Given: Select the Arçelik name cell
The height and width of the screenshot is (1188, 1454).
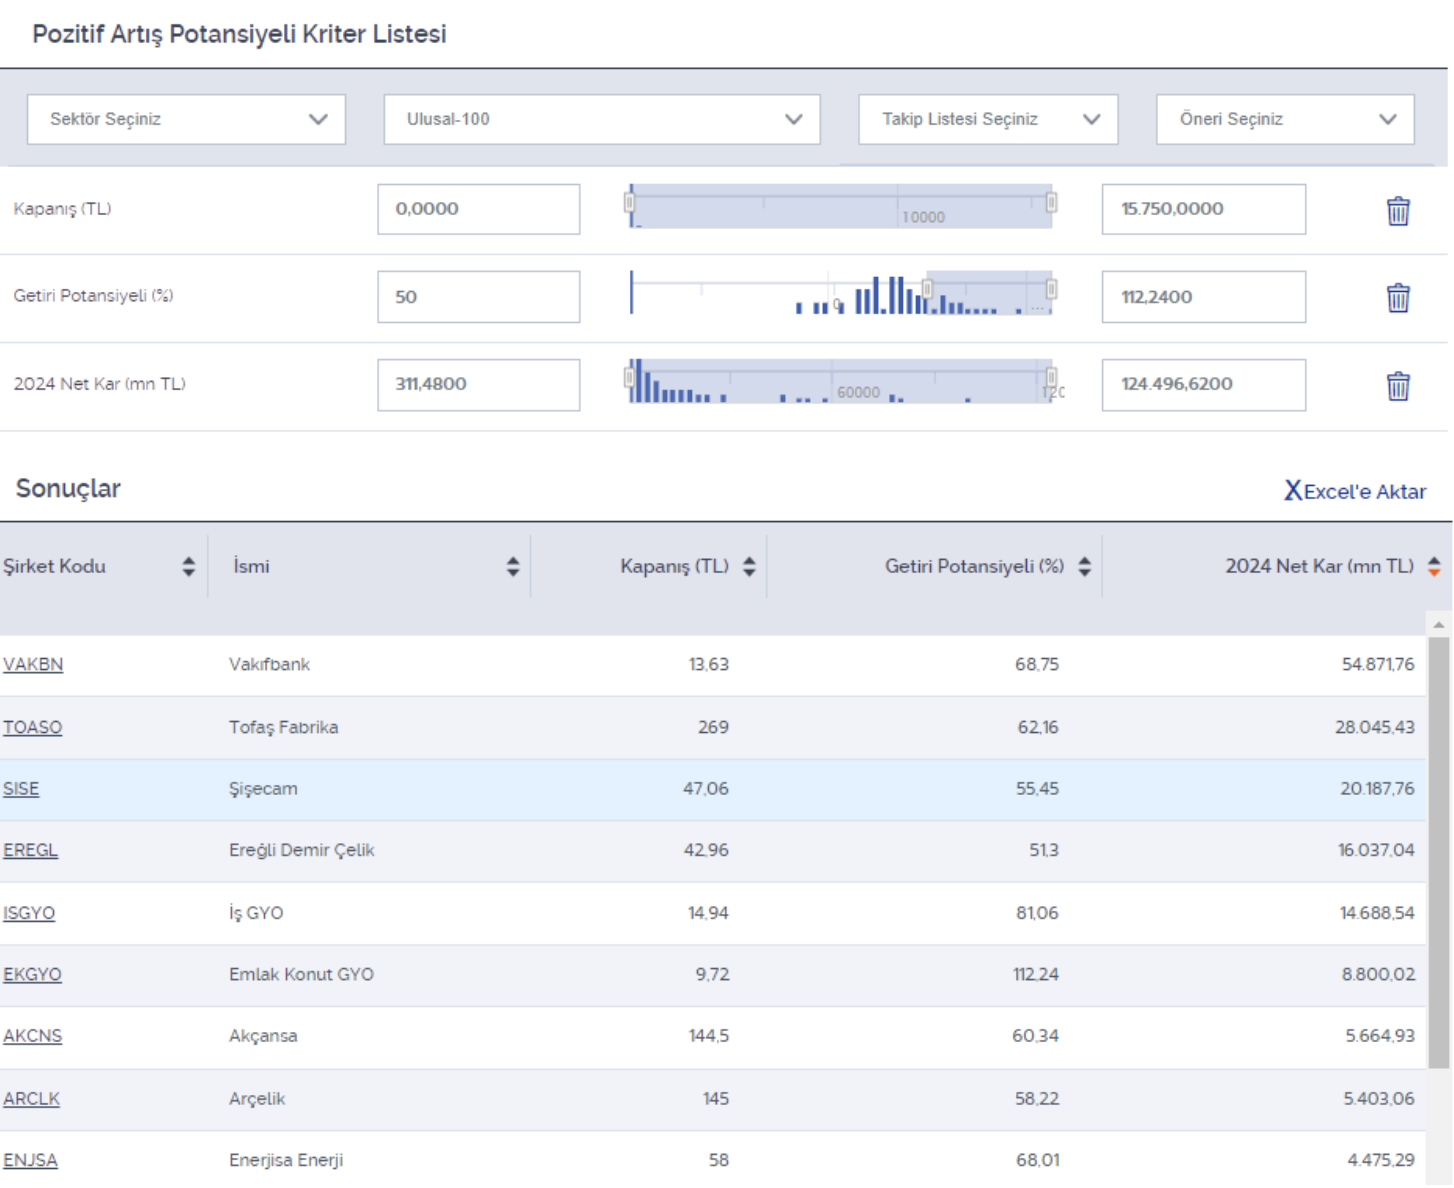Looking at the screenshot, I should [x=257, y=1099].
